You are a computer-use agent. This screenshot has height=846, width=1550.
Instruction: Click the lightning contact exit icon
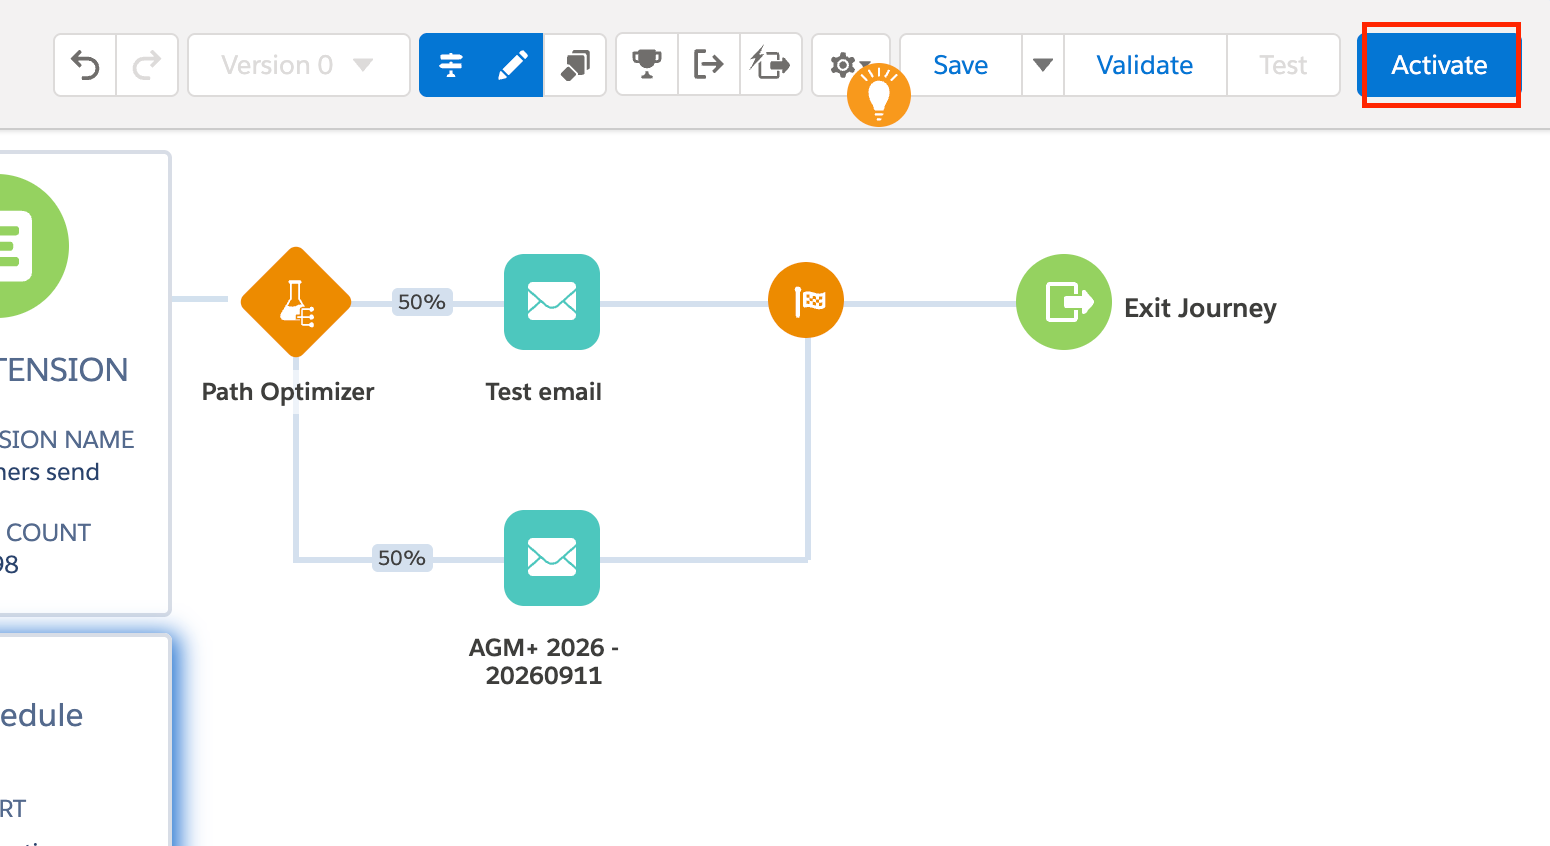[x=771, y=65]
